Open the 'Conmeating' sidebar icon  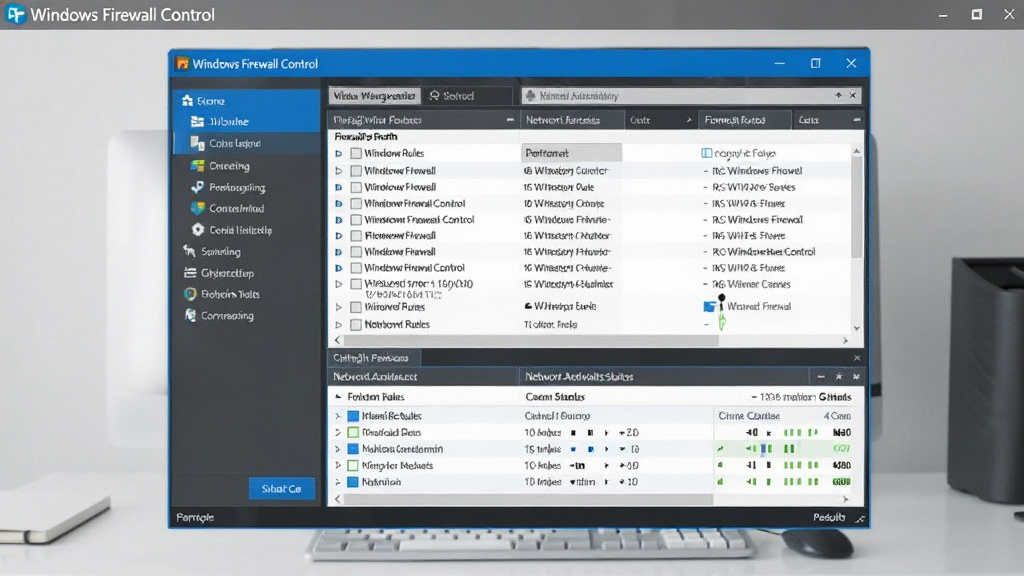[x=190, y=315]
